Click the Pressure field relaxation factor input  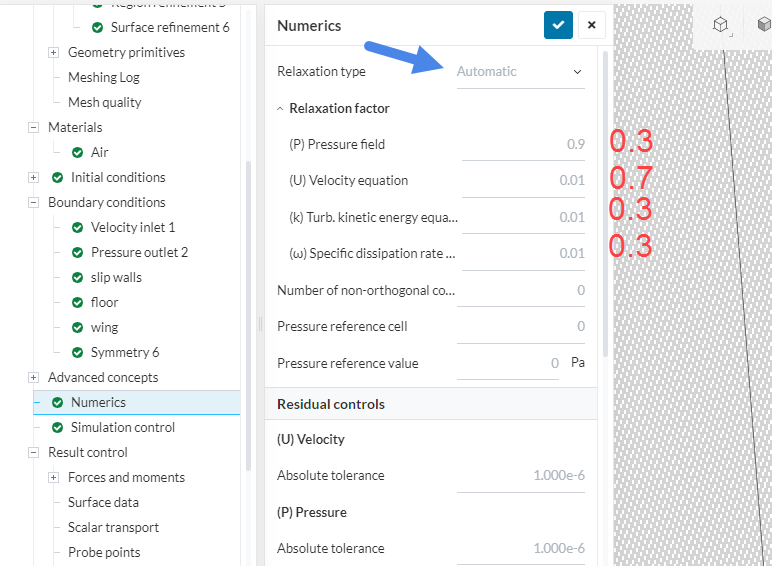click(x=524, y=144)
